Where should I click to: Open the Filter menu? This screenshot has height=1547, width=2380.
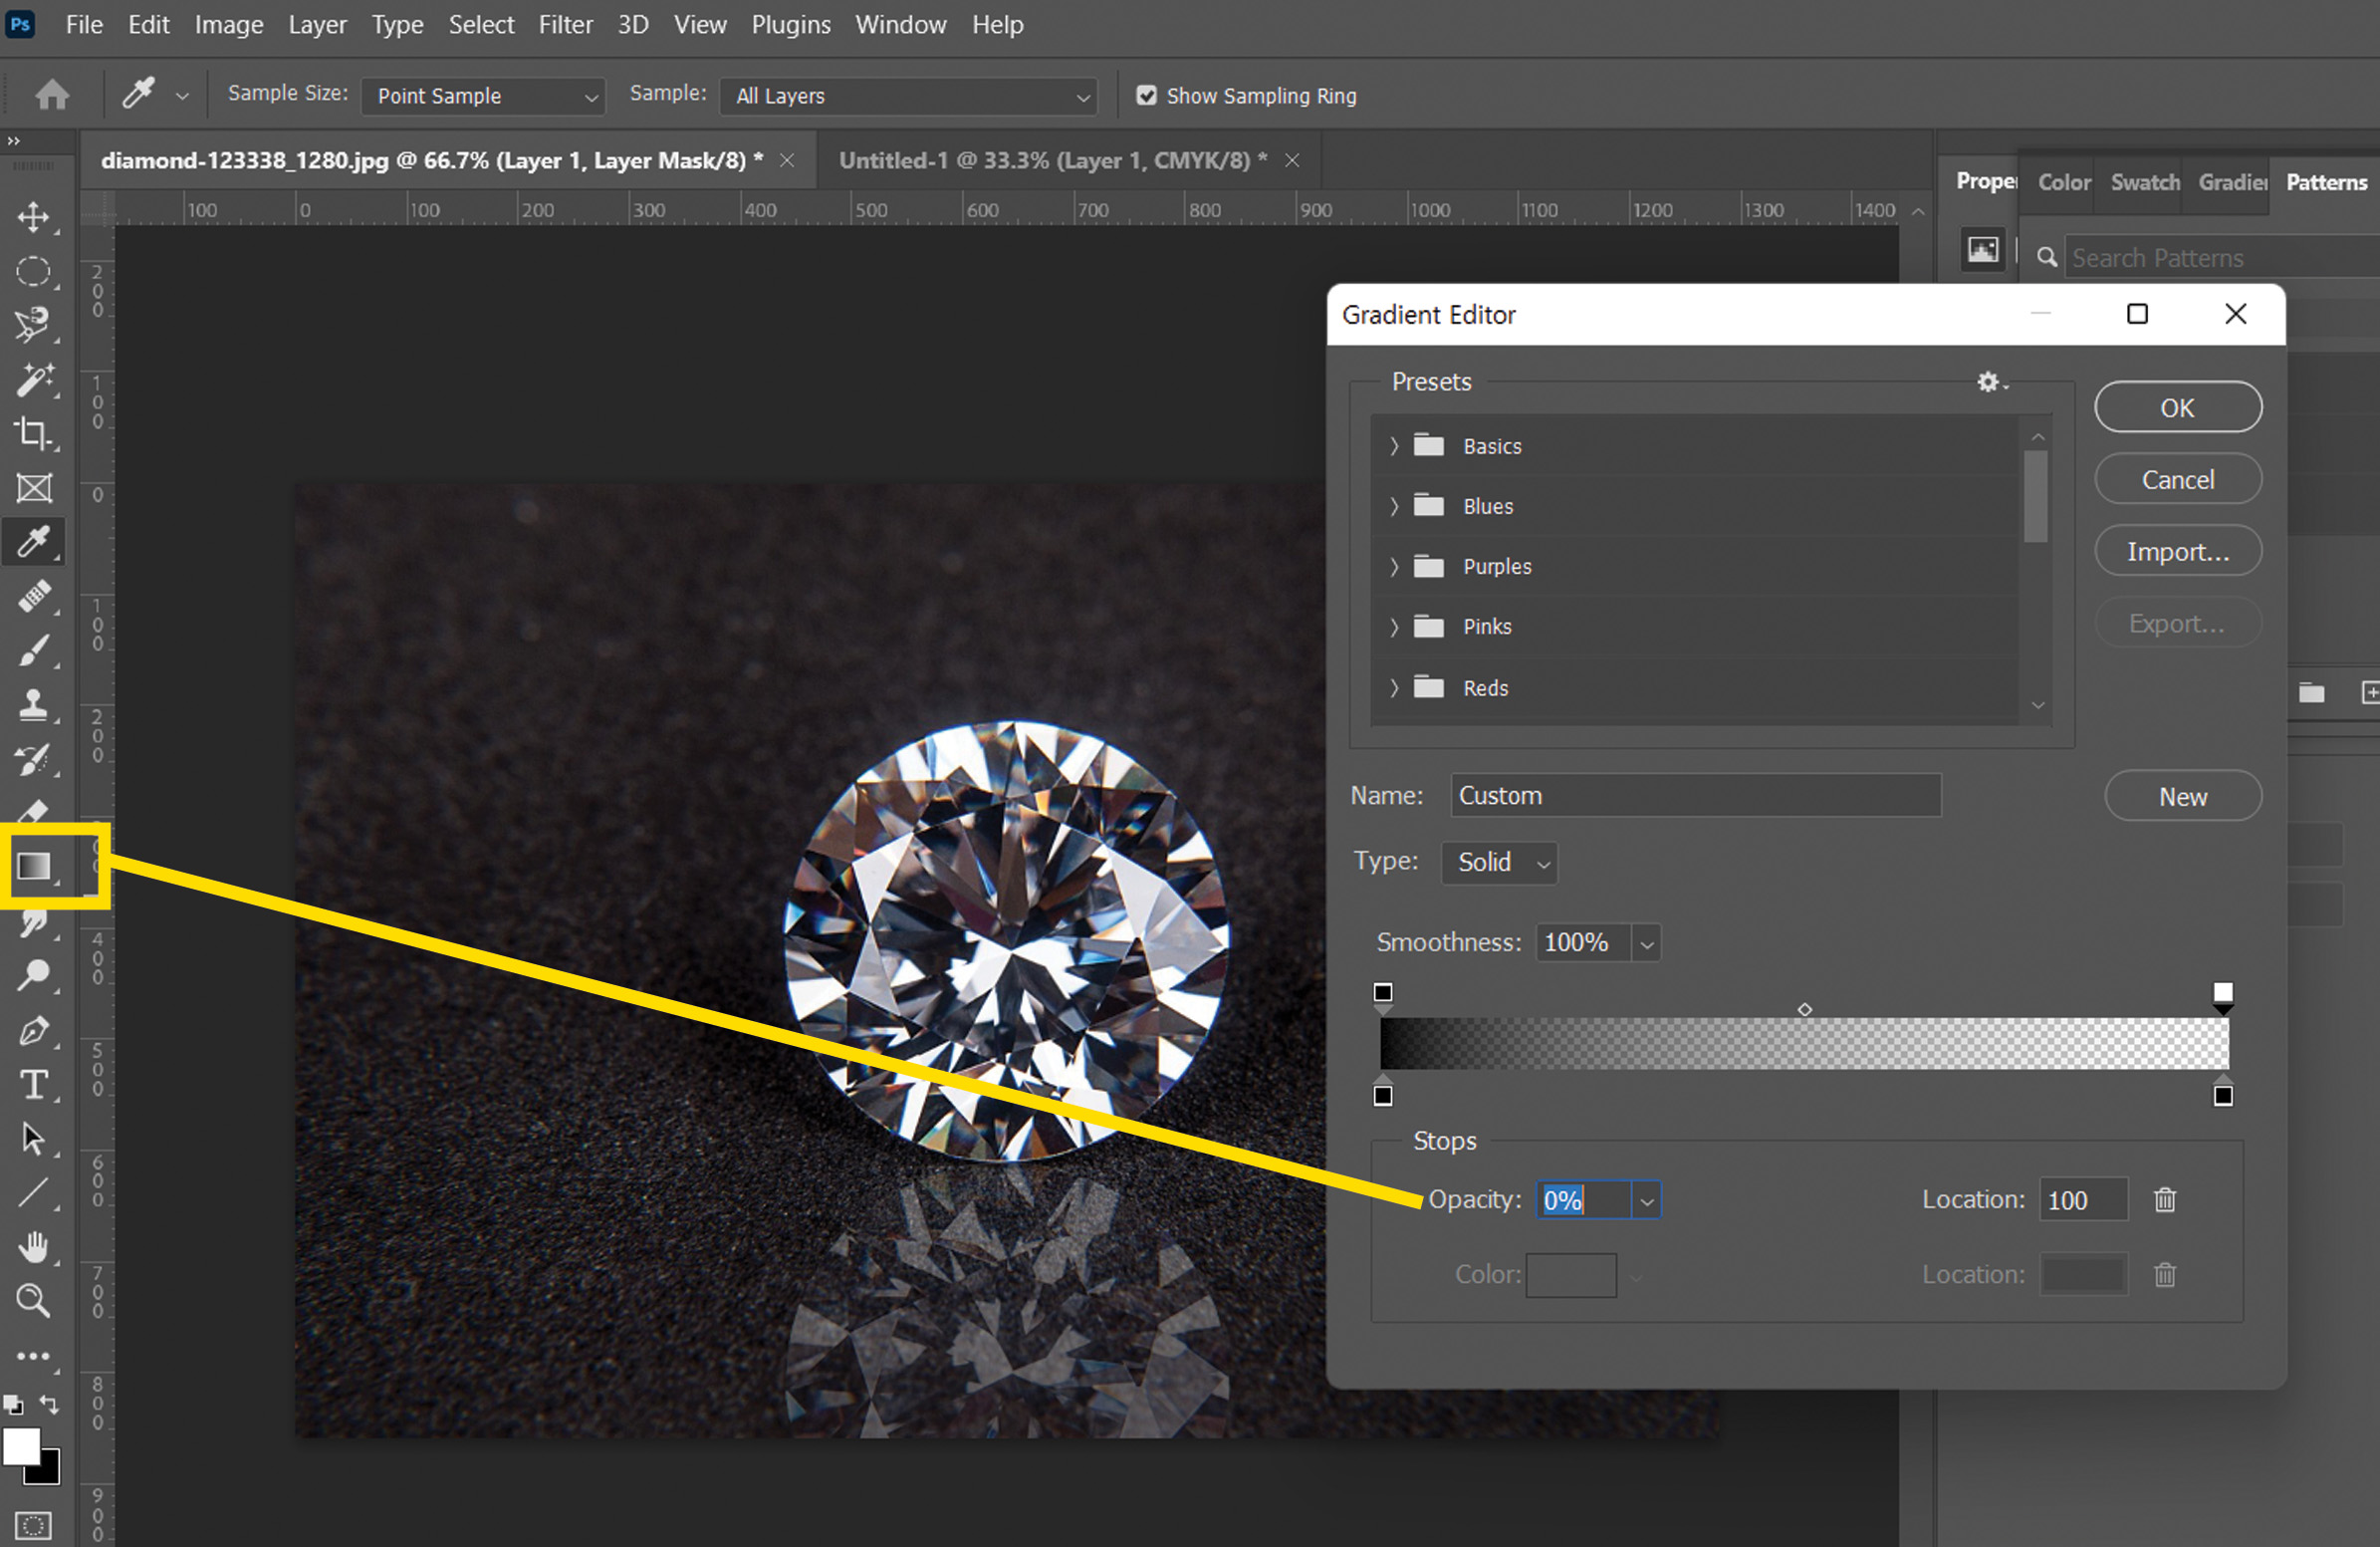point(565,25)
